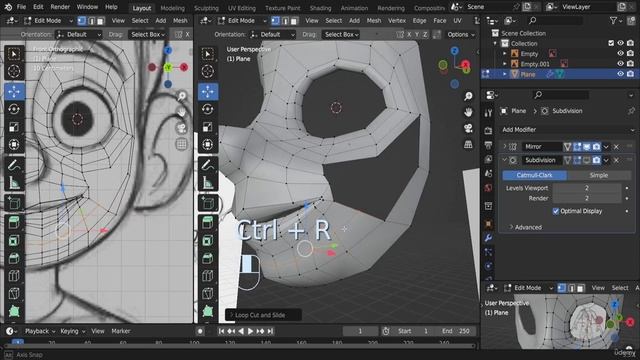The width and height of the screenshot is (640, 360).
Task: Click the End frame 250 field
Action: point(457,331)
